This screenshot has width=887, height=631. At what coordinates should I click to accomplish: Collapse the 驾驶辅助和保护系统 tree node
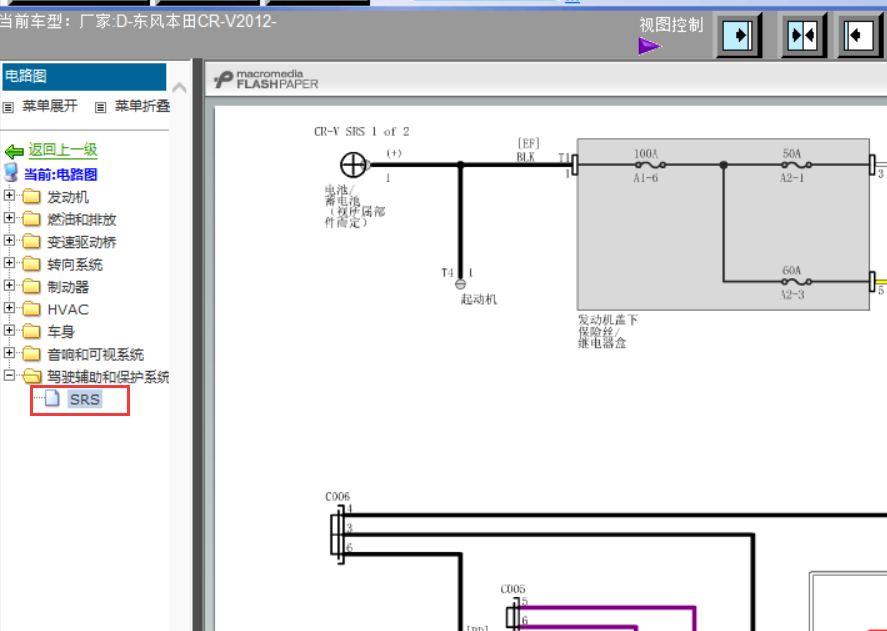click(x=9, y=375)
